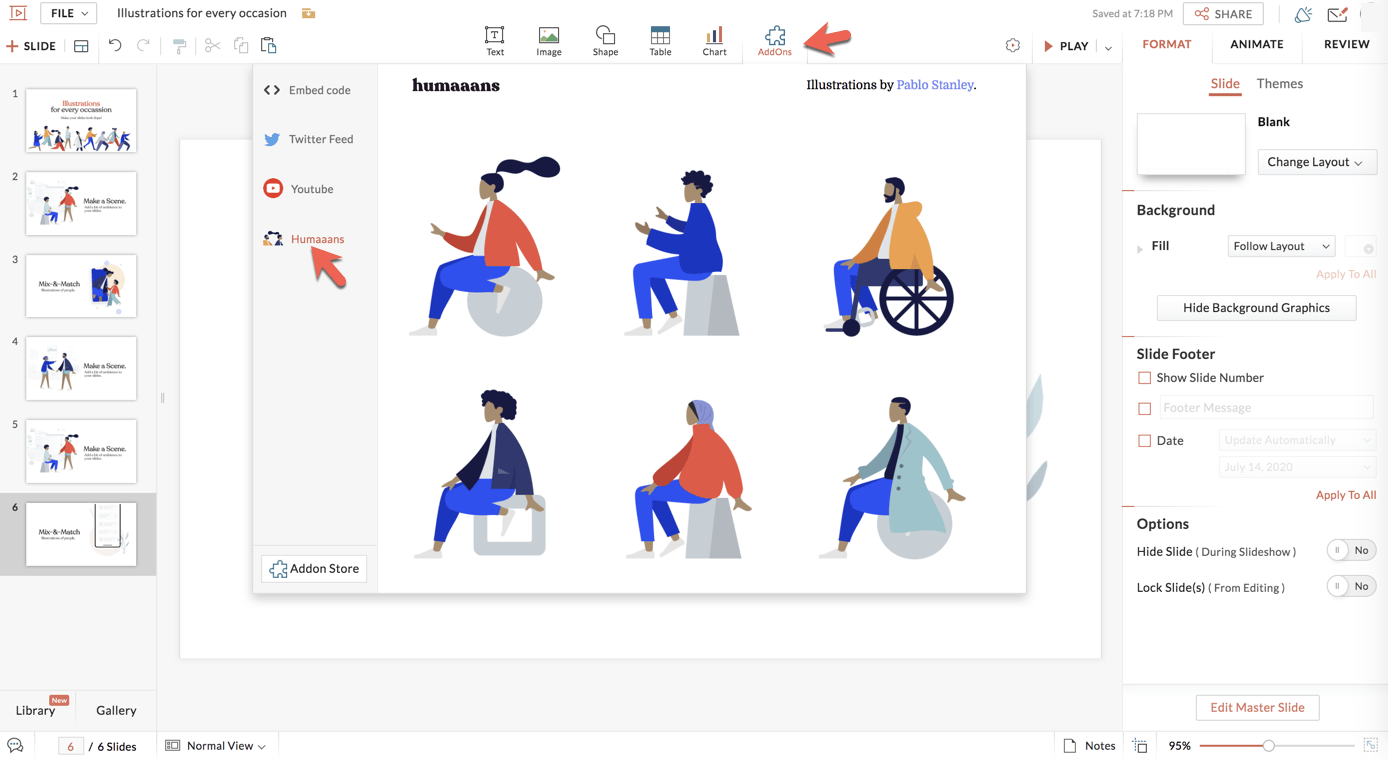Enable Show Slide Number checkbox
The width and height of the screenshot is (1388, 760).
tap(1144, 378)
